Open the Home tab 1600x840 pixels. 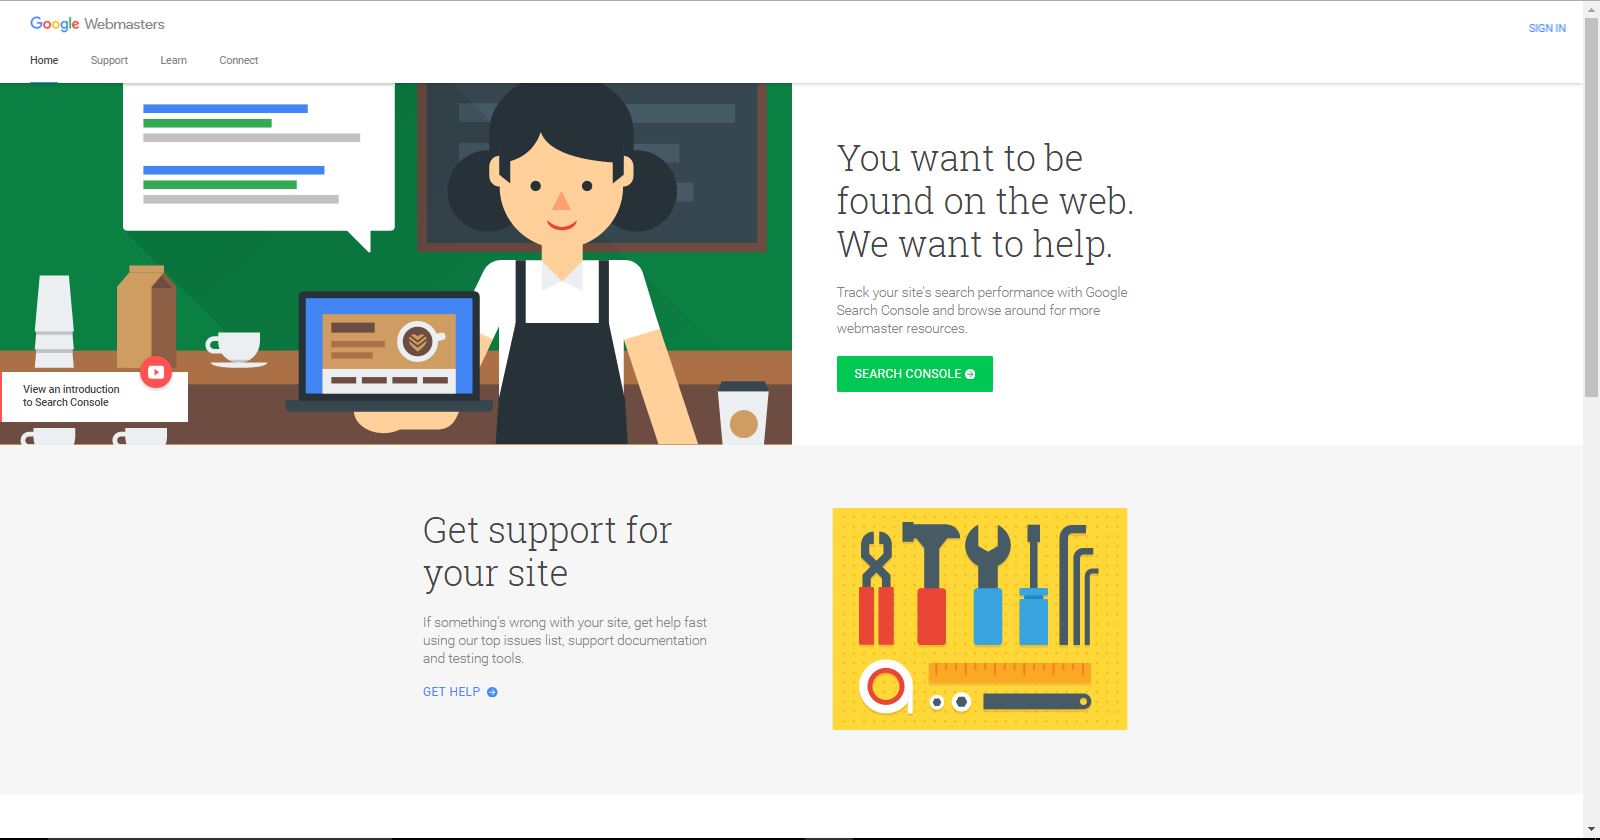click(x=44, y=60)
